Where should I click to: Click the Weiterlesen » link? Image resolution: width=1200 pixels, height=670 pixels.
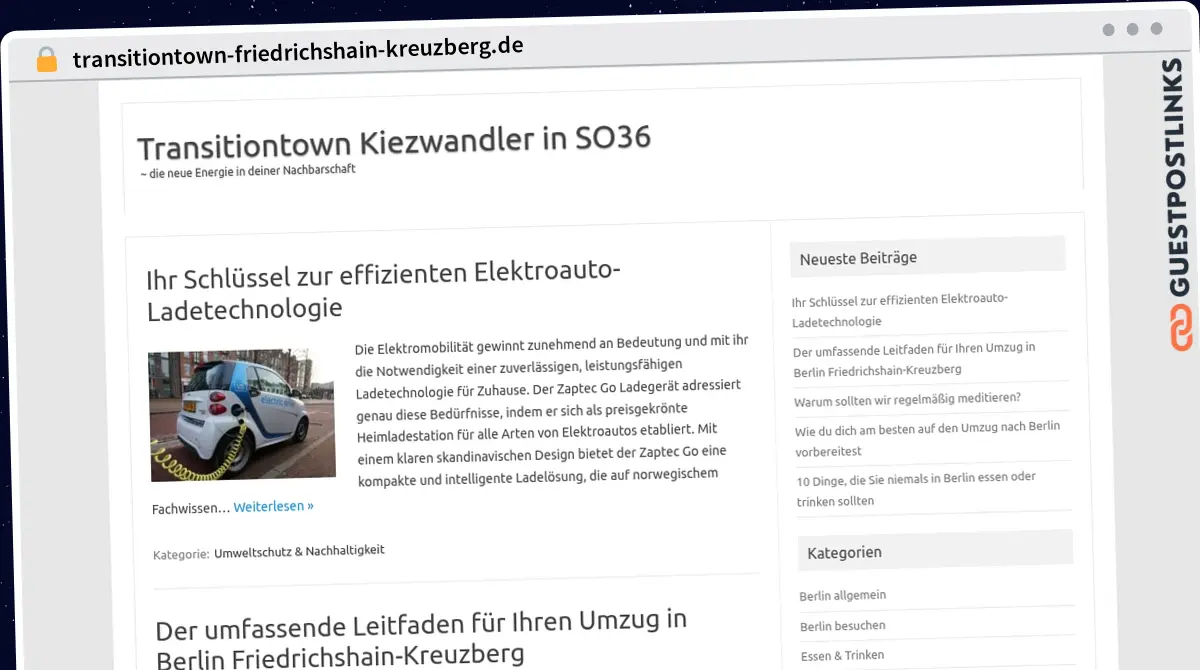pos(273,506)
